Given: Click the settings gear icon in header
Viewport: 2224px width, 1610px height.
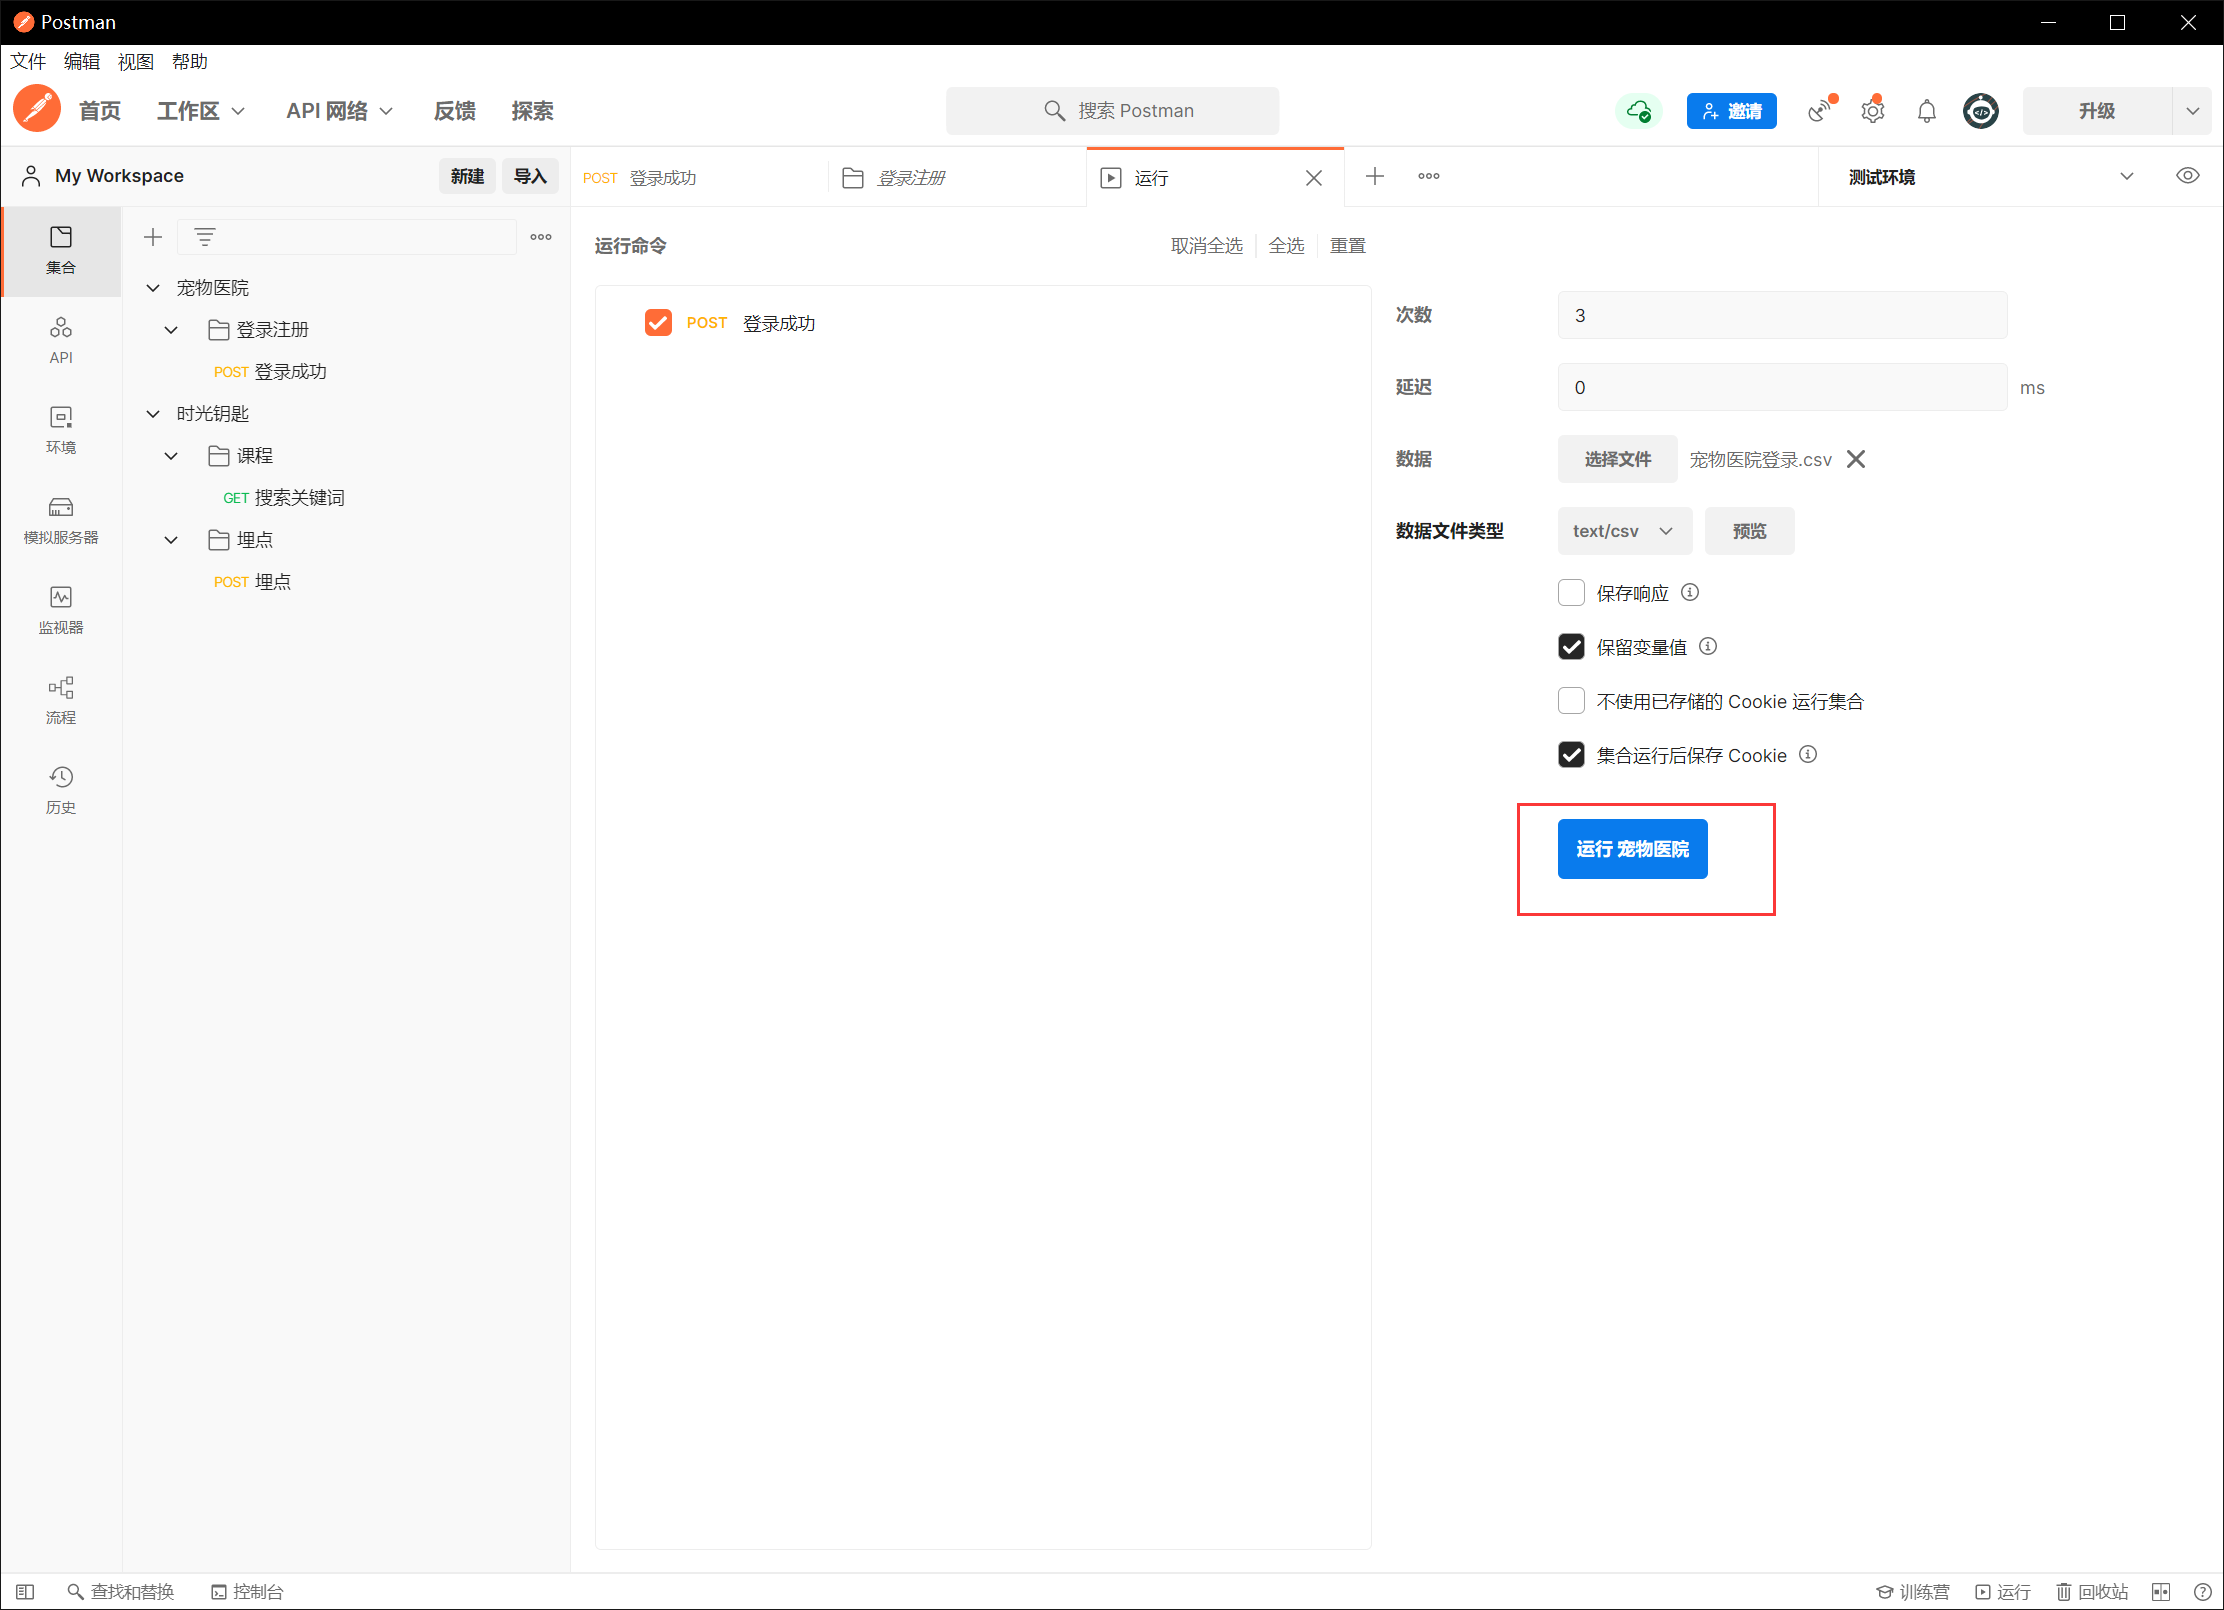Looking at the screenshot, I should pos(1872,111).
